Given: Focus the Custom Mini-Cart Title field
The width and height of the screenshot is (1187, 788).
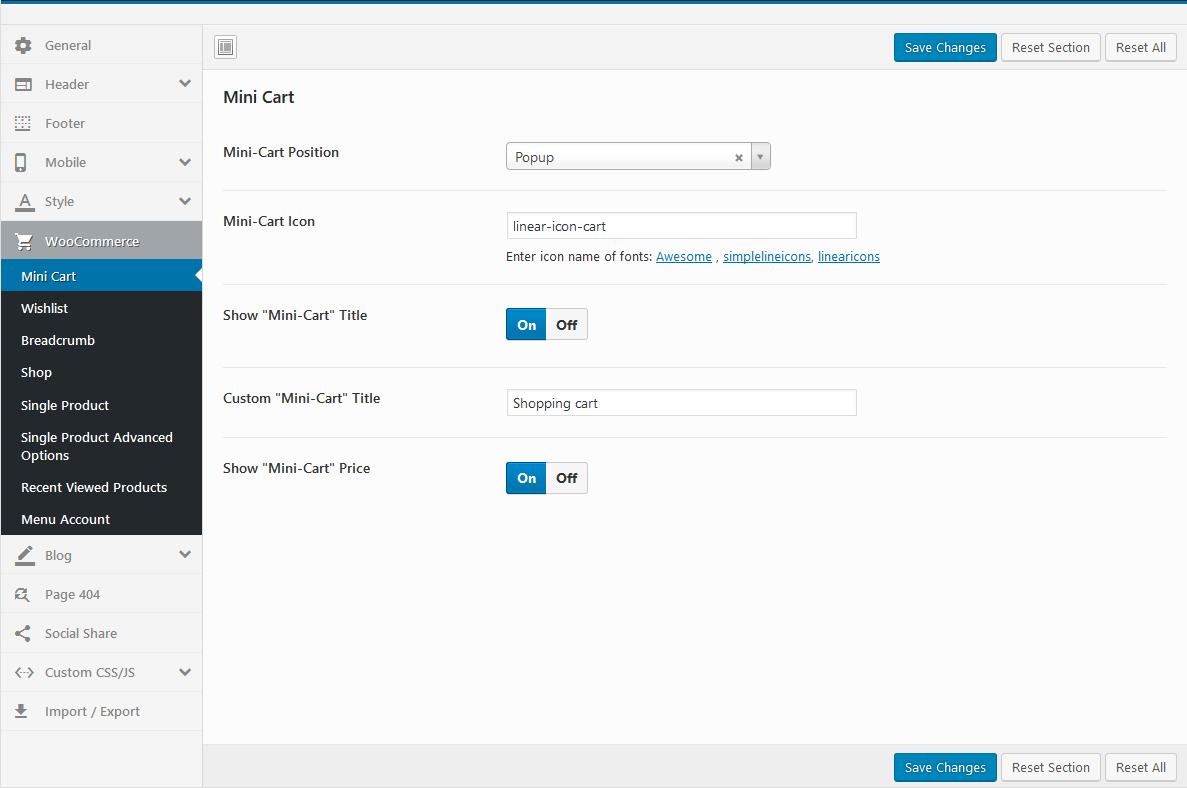Looking at the screenshot, I should [681, 403].
